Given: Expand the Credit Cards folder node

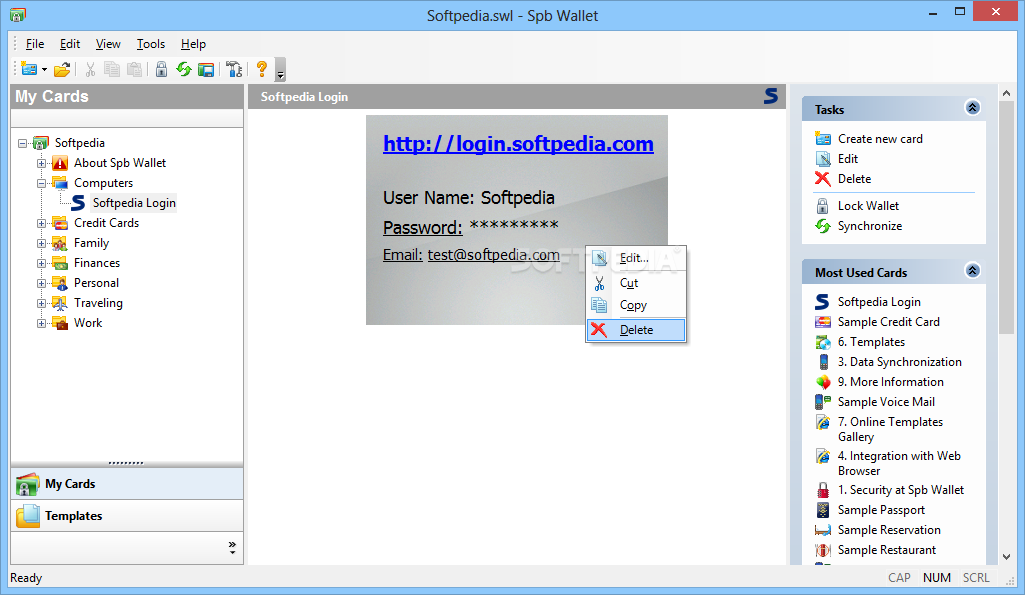Looking at the screenshot, I should (41, 224).
